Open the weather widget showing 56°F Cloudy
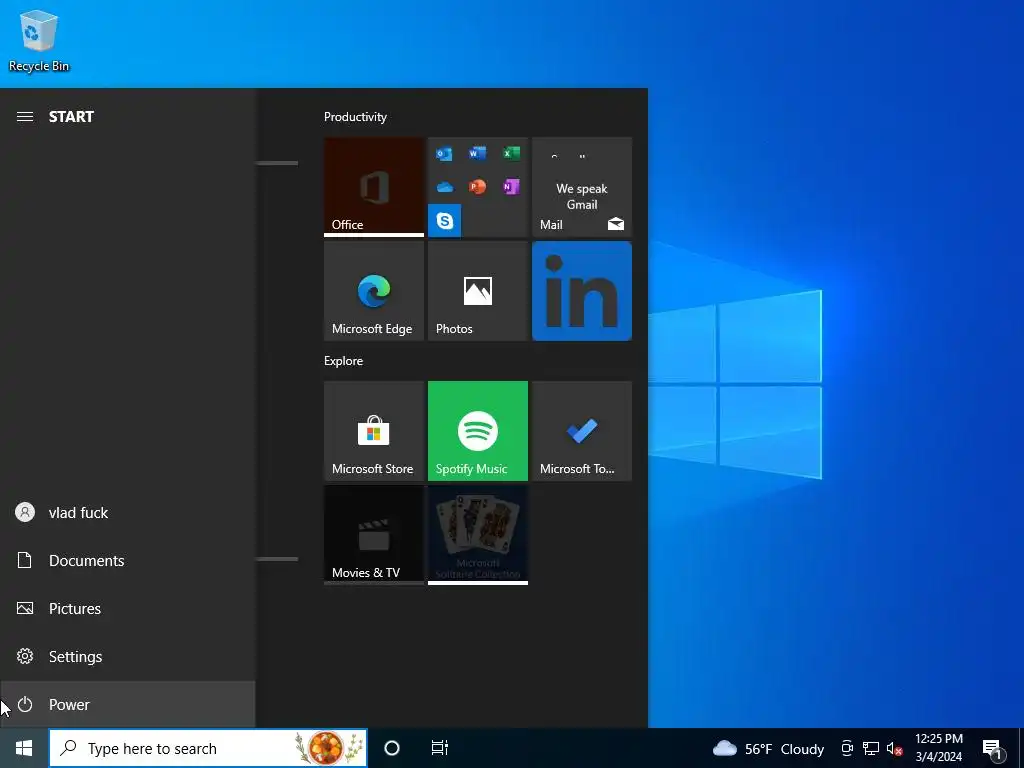The height and width of the screenshot is (768, 1024). click(768, 748)
